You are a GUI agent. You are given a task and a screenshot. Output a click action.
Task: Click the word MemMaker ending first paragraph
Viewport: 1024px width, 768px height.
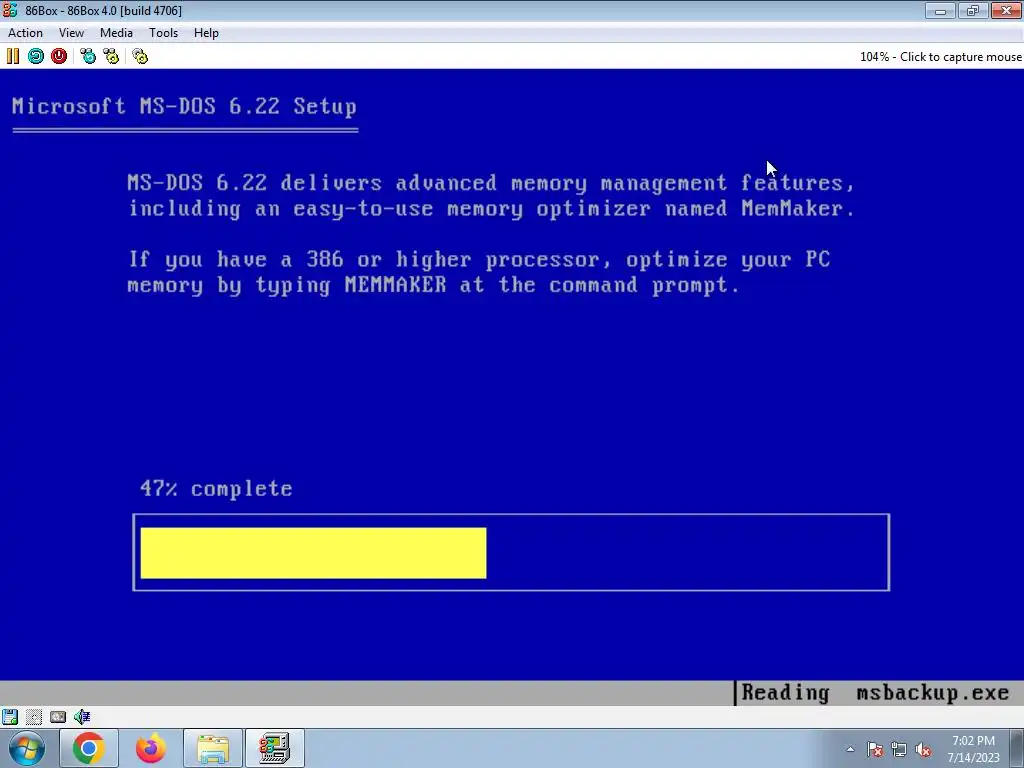pyautogui.click(x=792, y=208)
